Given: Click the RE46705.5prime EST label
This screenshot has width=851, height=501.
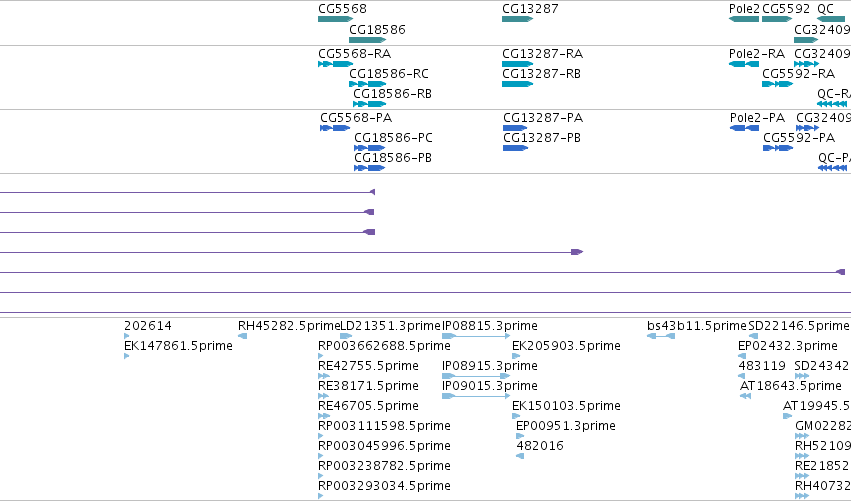Looking at the screenshot, I should point(369,406).
